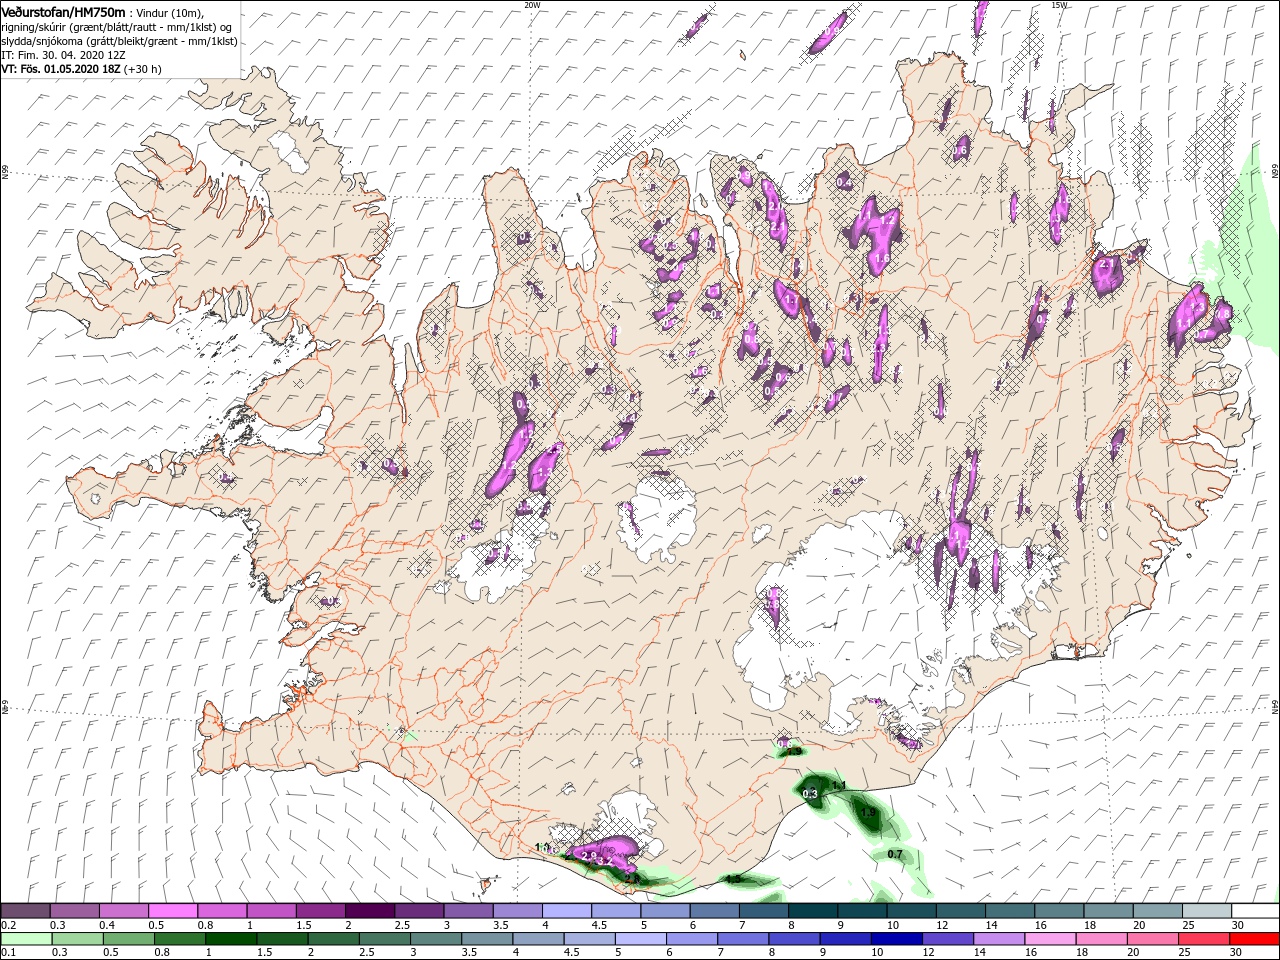Pick pale grey upper swatch between 25 and 30

point(1206,911)
